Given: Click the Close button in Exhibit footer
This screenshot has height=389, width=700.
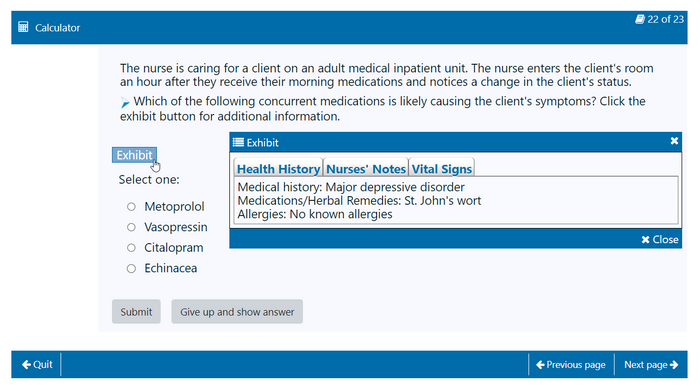Looking at the screenshot, I should (x=660, y=239).
